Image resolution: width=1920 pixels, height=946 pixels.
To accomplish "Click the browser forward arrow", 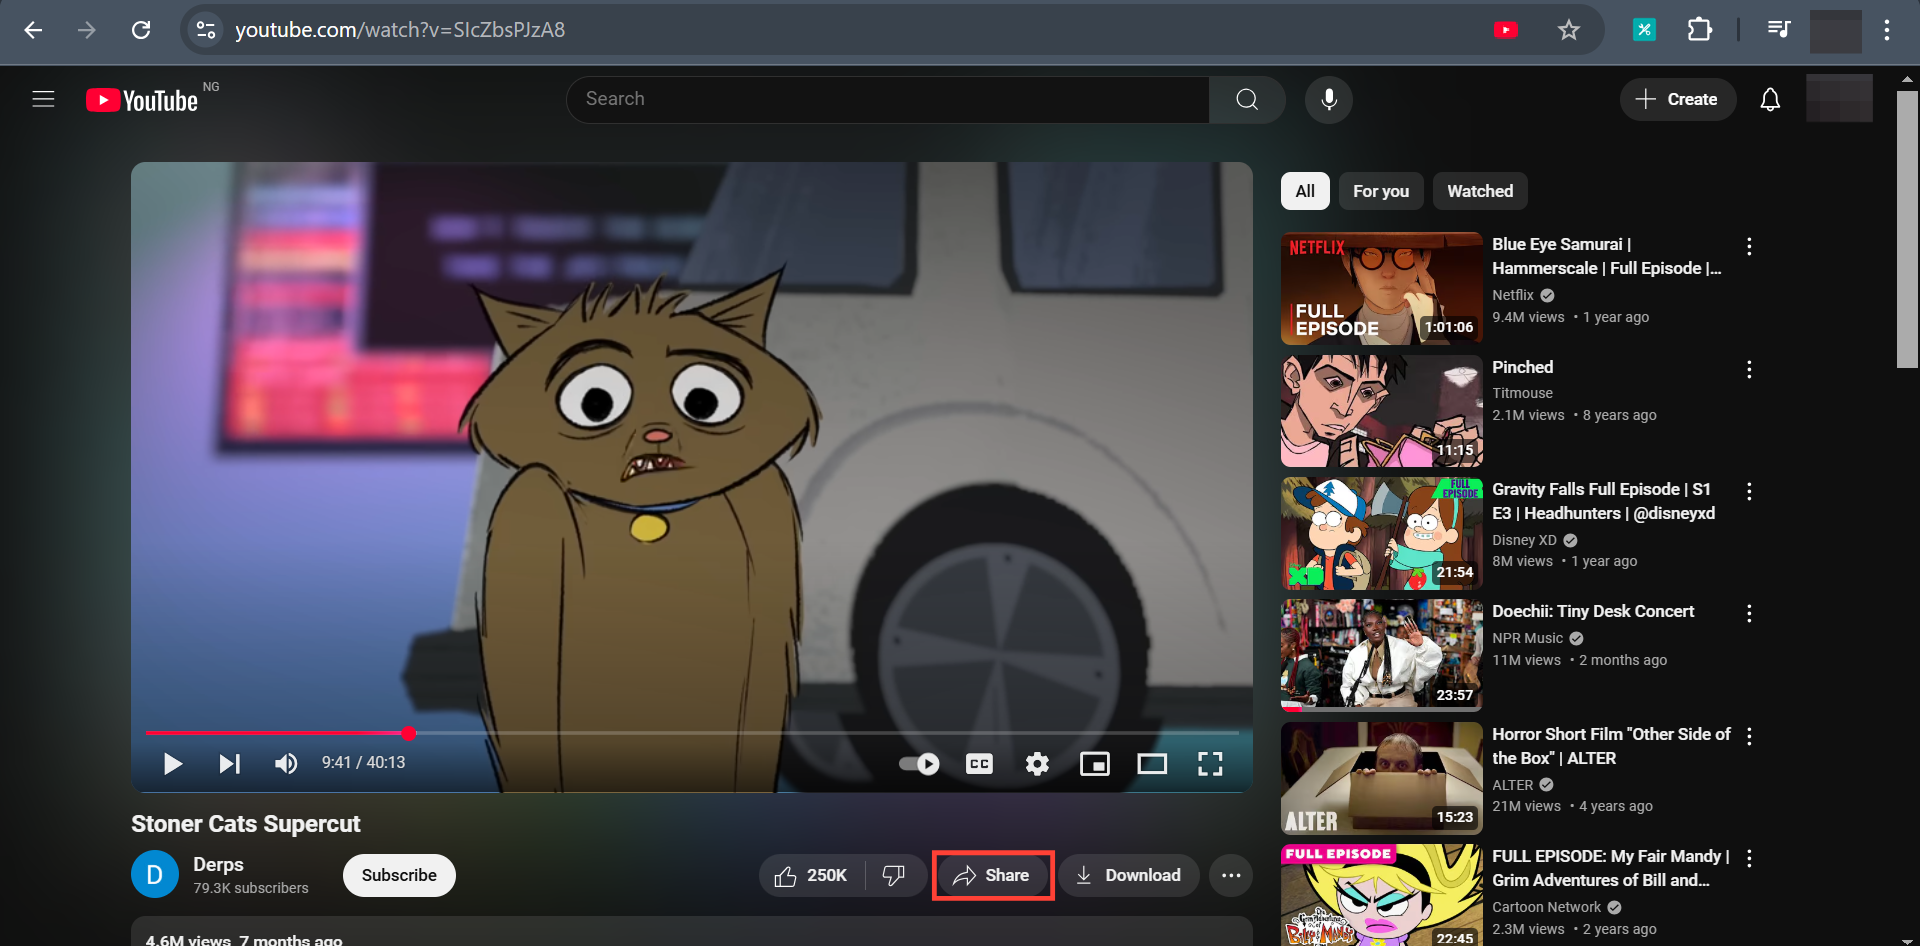I will 87,30.
